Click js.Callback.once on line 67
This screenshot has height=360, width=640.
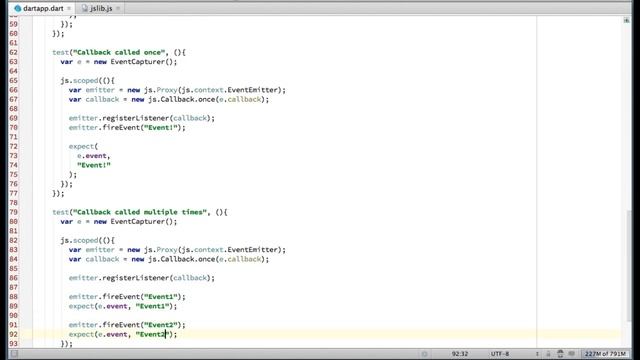point(181,99)
